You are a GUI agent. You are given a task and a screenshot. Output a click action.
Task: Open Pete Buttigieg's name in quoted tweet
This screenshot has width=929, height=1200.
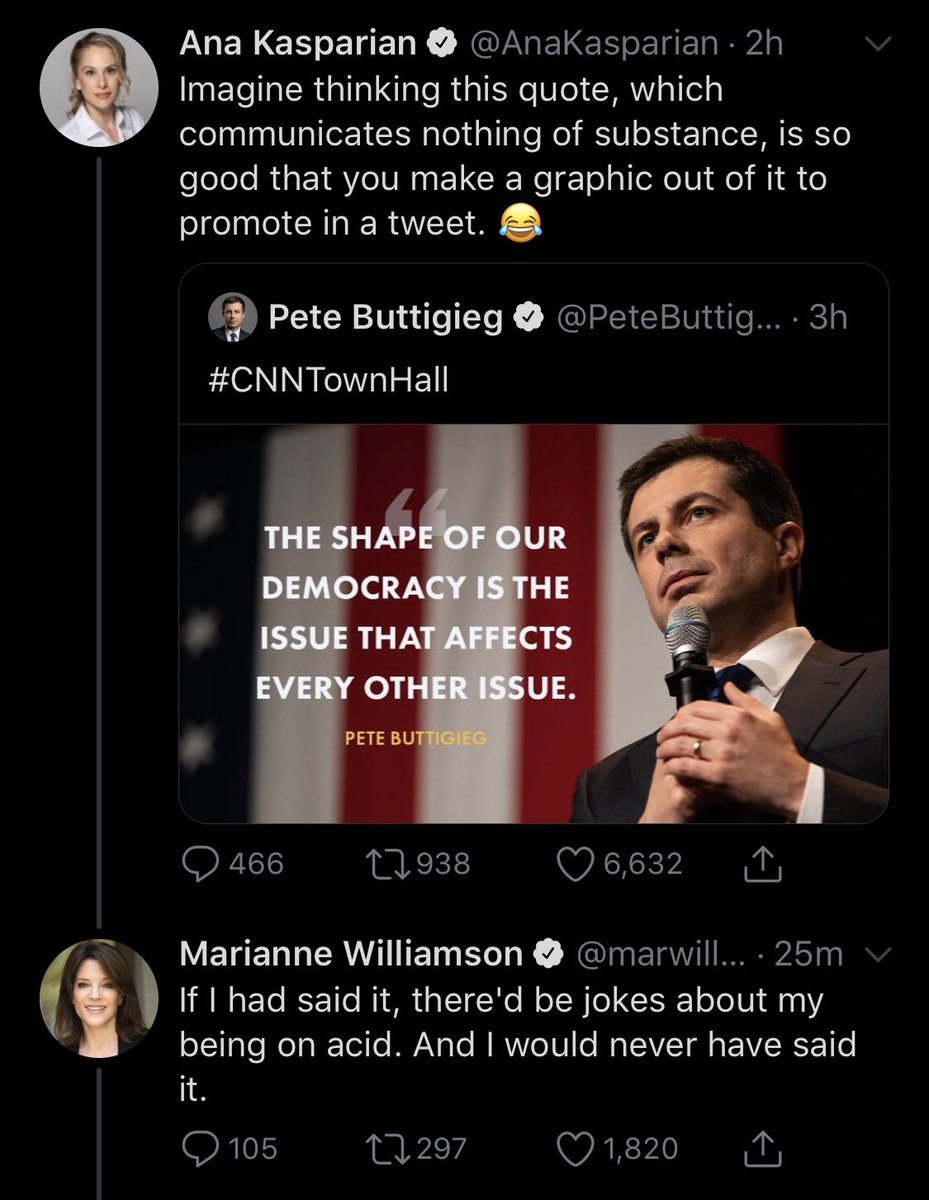coord(386,318)
